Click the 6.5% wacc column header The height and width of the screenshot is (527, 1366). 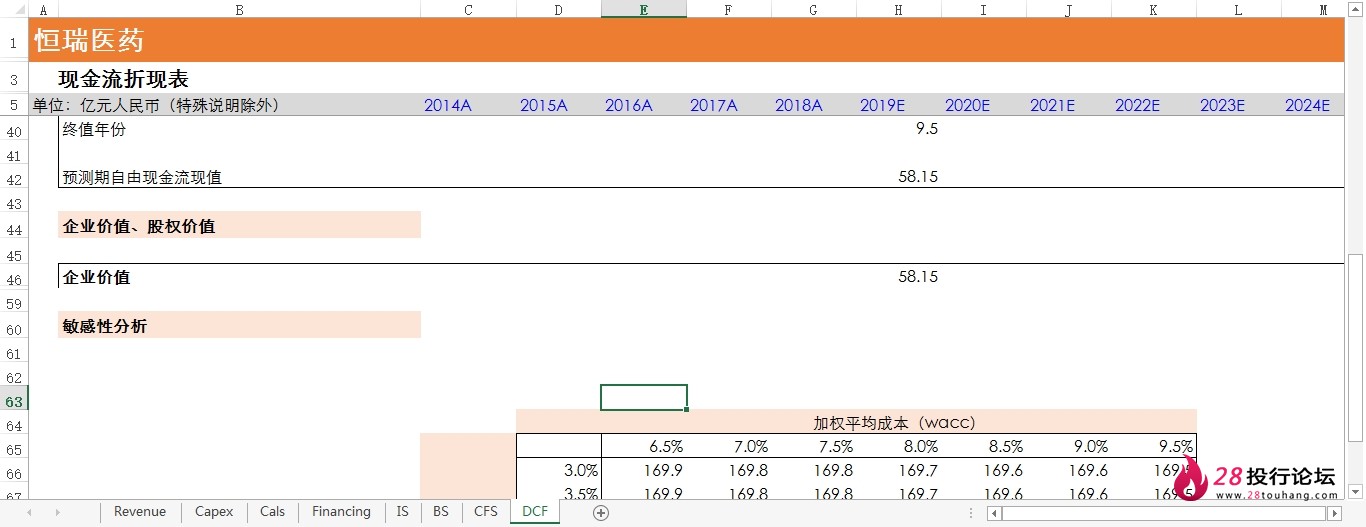[664, 446]
